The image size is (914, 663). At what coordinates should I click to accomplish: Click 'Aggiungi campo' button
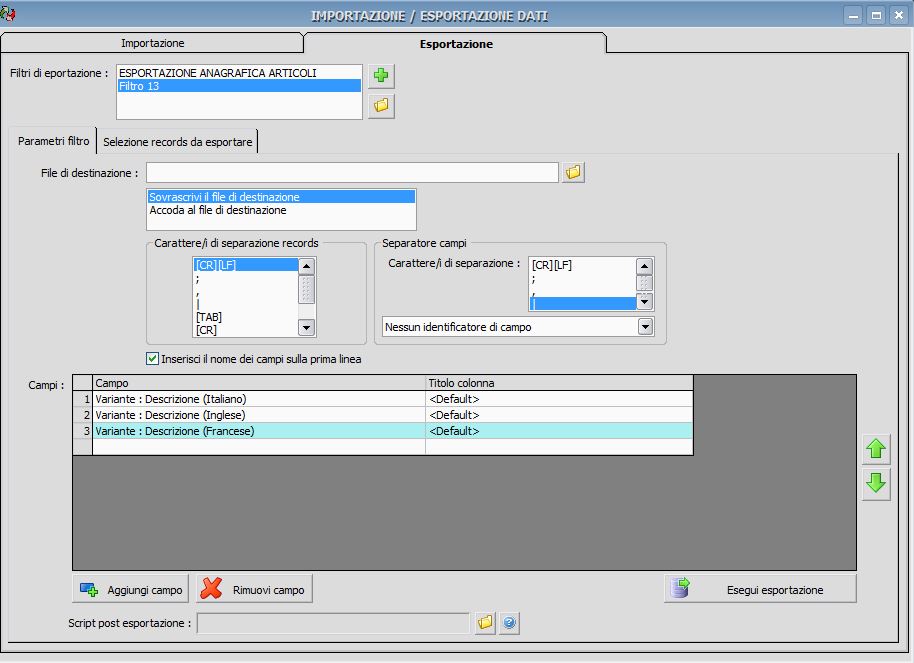(x=131, y=589)
